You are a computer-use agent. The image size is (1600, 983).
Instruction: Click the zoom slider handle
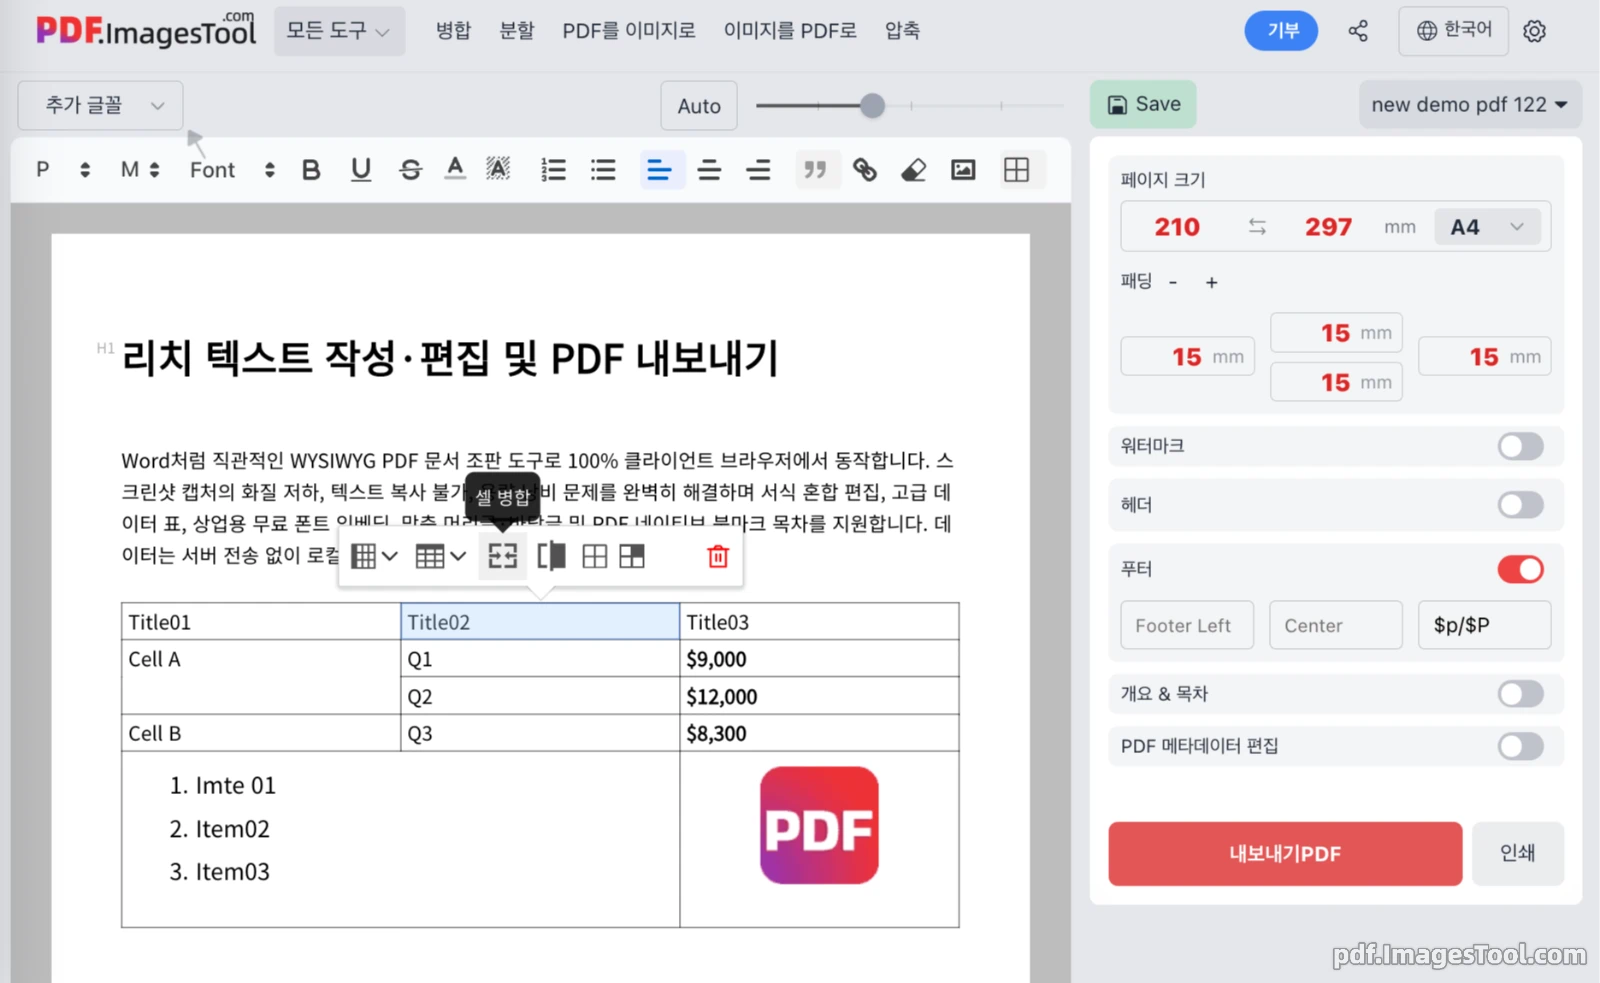point(872,105)
